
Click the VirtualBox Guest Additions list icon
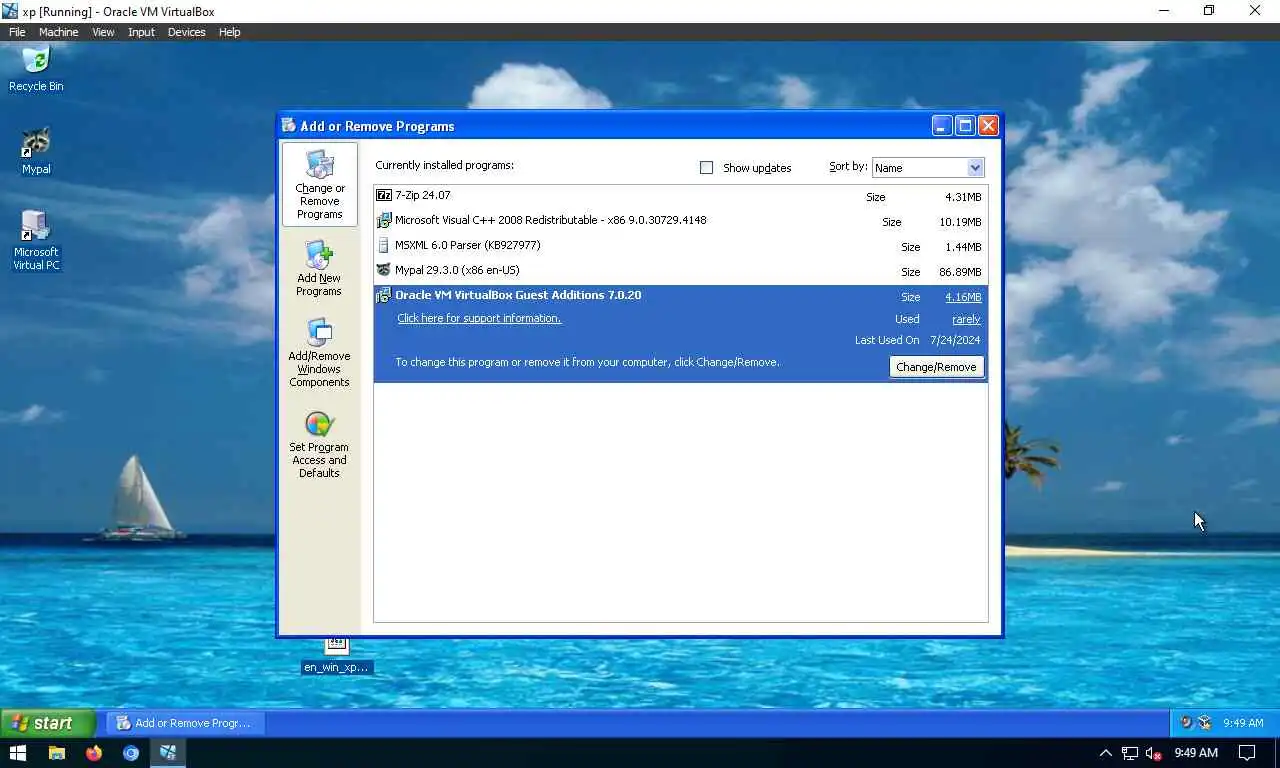click(x=383, y=295)
